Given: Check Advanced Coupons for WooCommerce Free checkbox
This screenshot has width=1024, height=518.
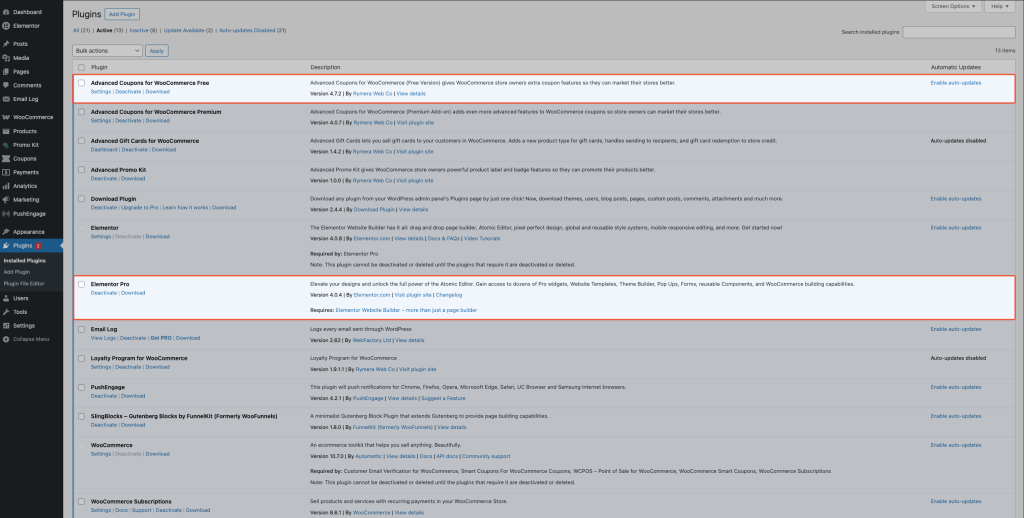Looking at the screenshot, I should (82, 83).
